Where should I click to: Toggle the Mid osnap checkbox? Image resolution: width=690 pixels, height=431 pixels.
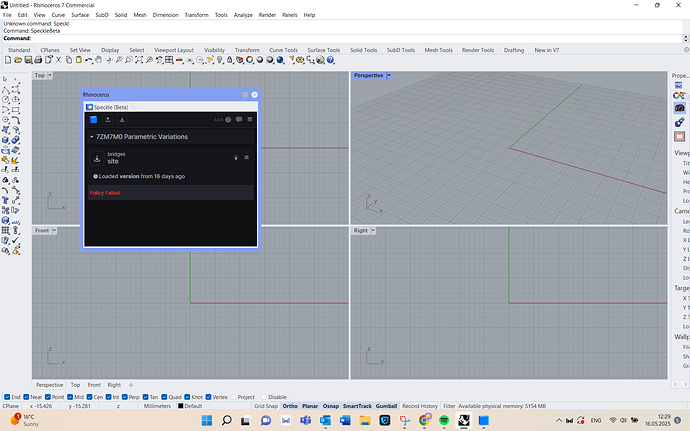point(70,397)
